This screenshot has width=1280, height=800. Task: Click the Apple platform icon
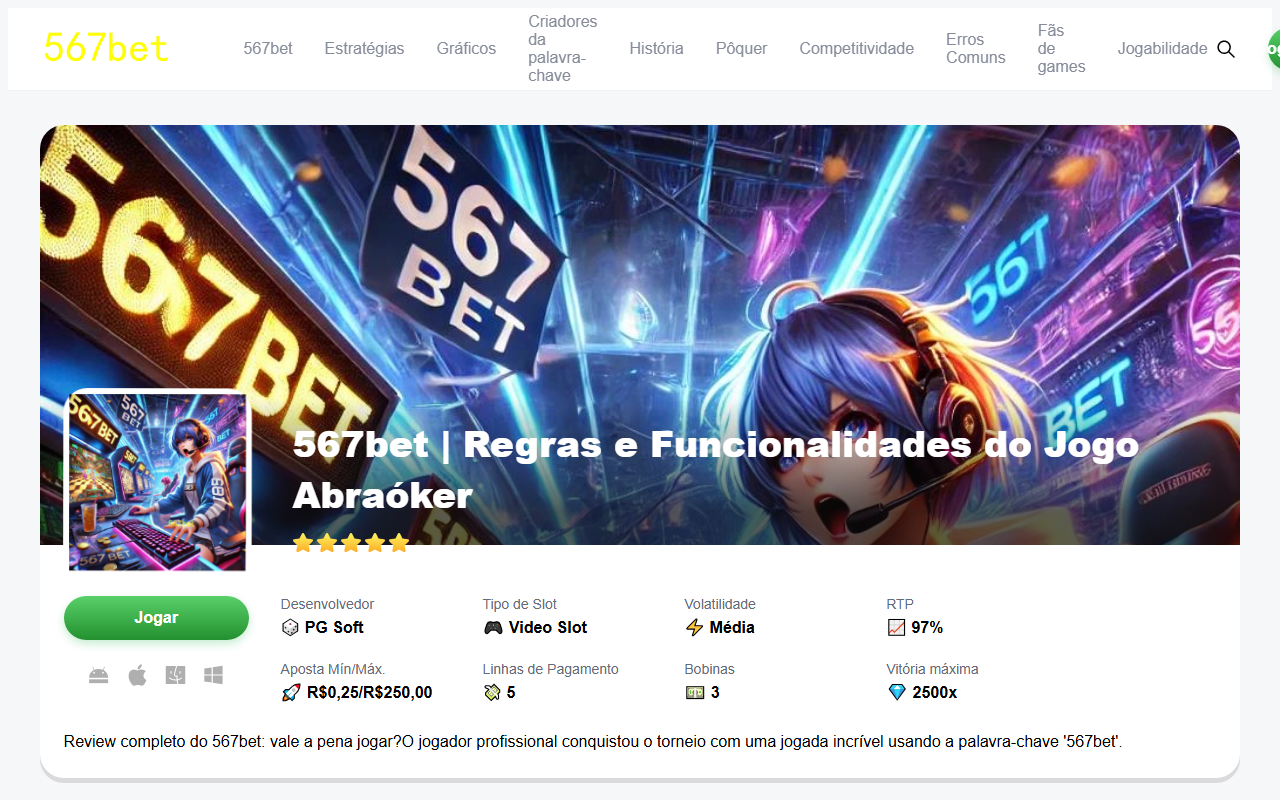pos(137,676)
